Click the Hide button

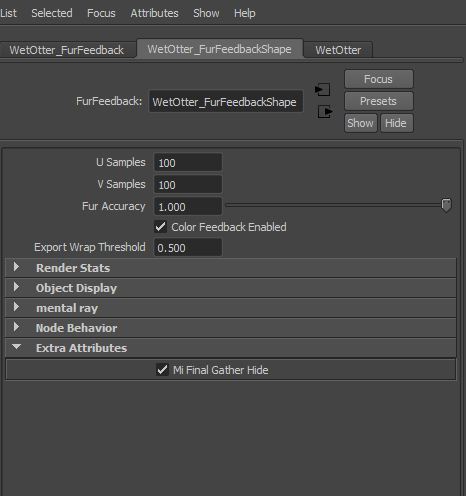pyautogui.click(x=396, y=123)
